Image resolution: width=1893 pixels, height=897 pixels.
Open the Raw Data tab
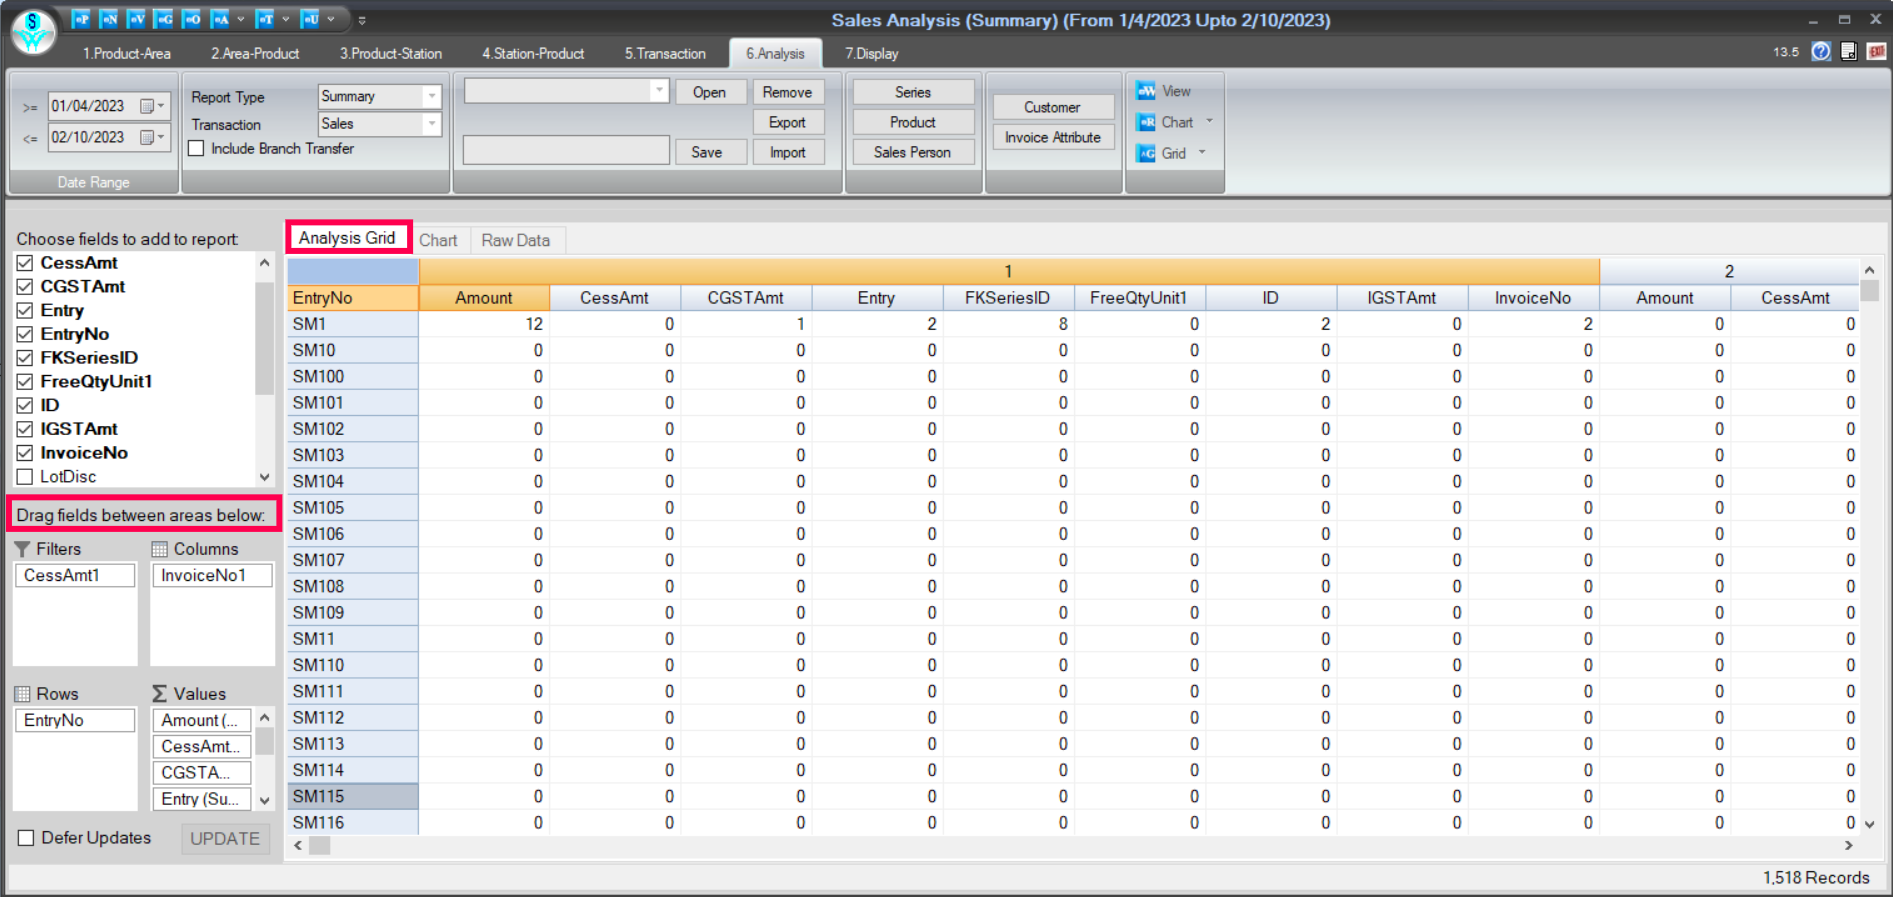coord(516,240)
